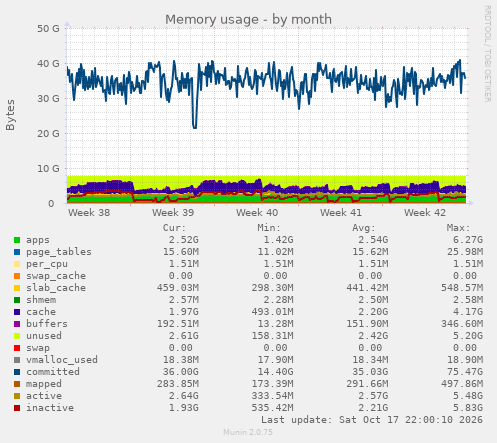Screen dimensions: 497x443
Task: Click the lime unused legend swatch
Action: click(x=17, y=336)
